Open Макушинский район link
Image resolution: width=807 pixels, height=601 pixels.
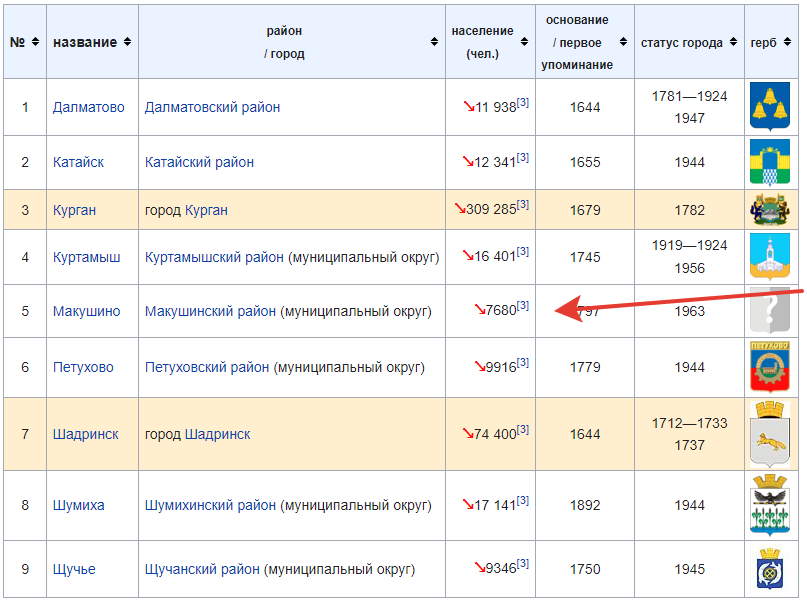210,311
